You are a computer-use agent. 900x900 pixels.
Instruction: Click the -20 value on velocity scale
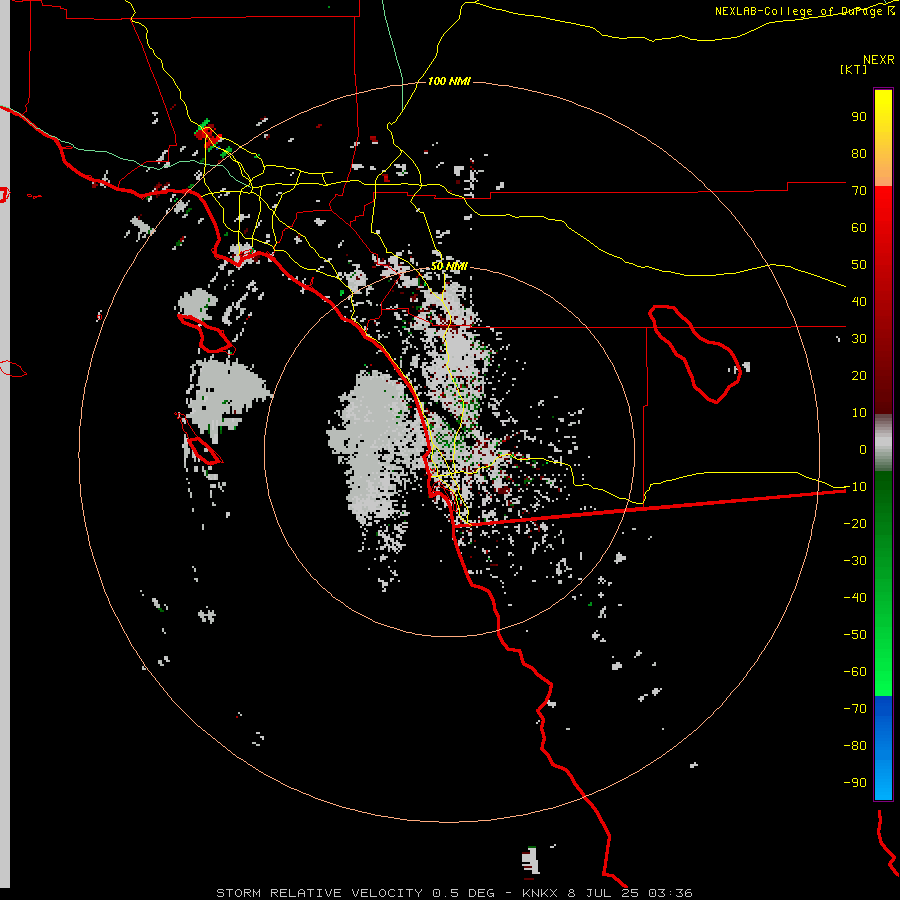[x=855, y=524]
